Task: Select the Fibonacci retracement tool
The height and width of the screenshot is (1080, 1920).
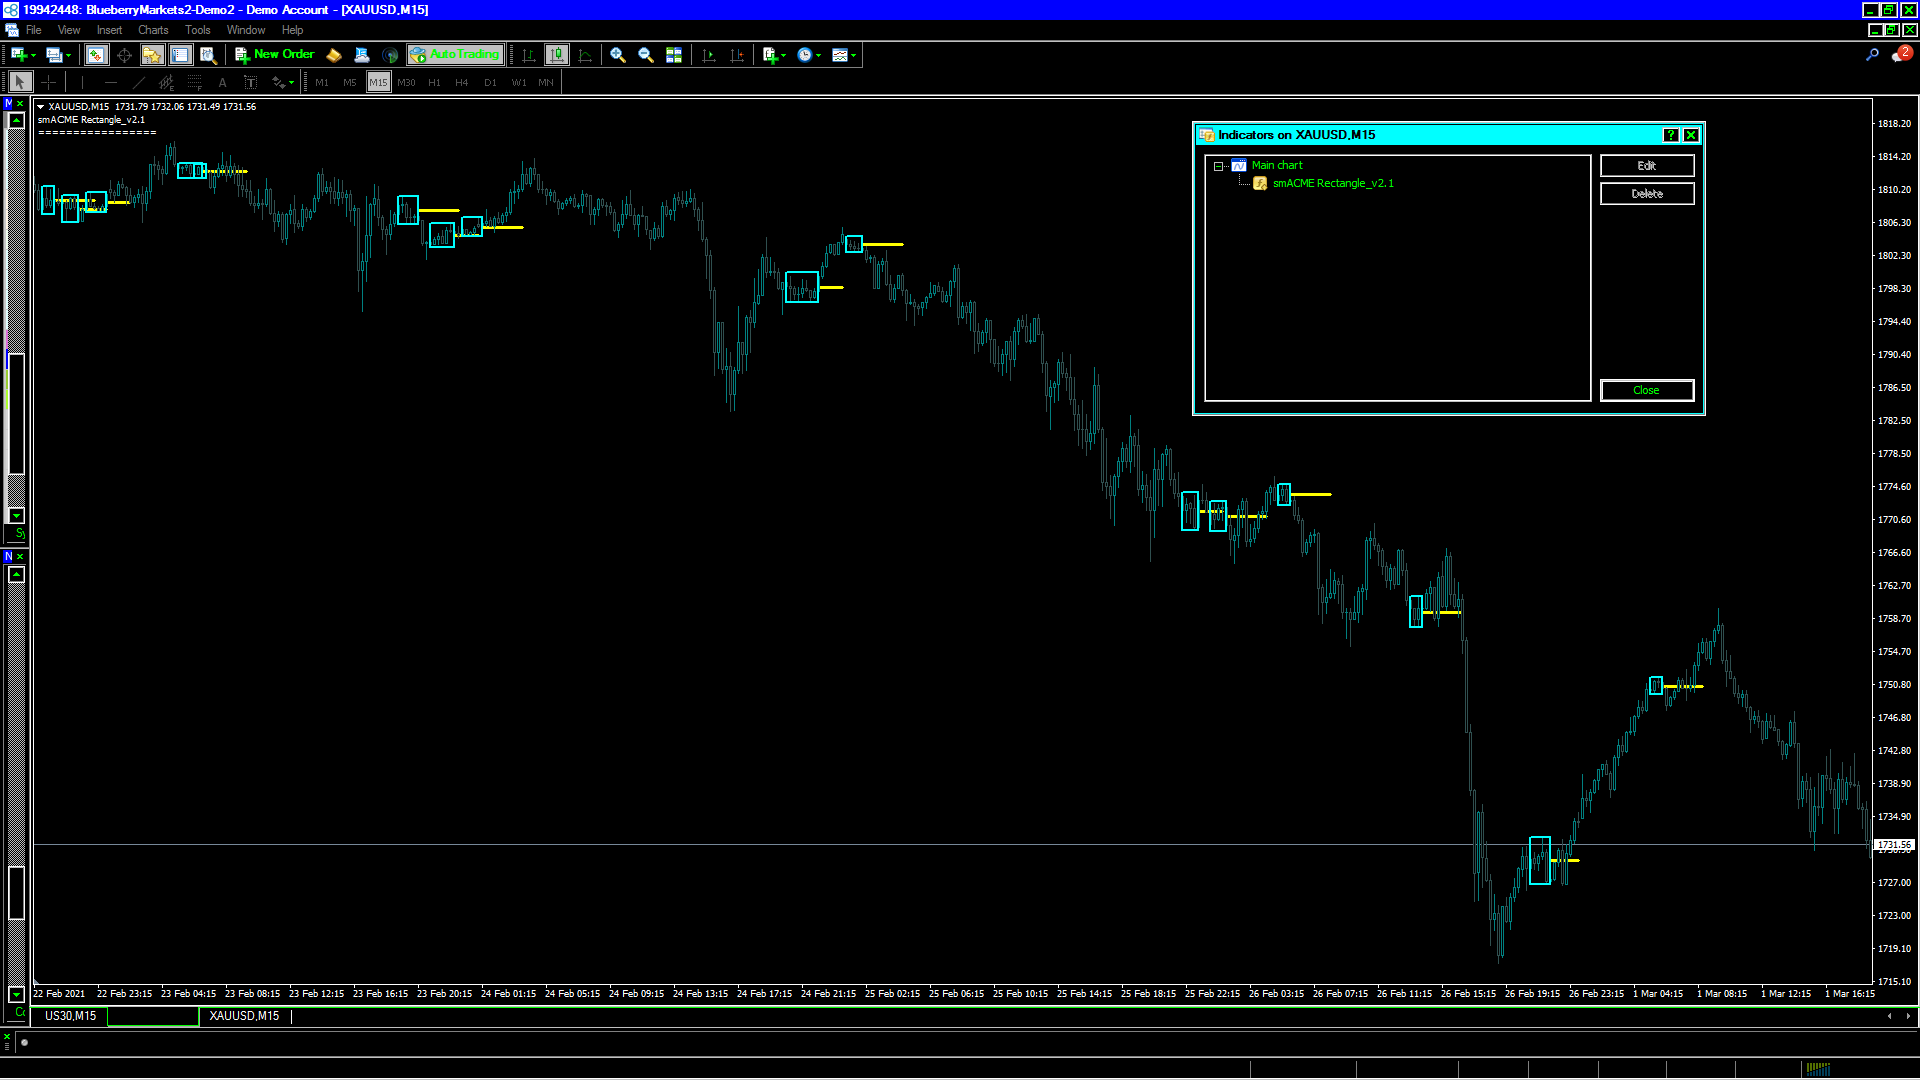Action: pos(195,82)
